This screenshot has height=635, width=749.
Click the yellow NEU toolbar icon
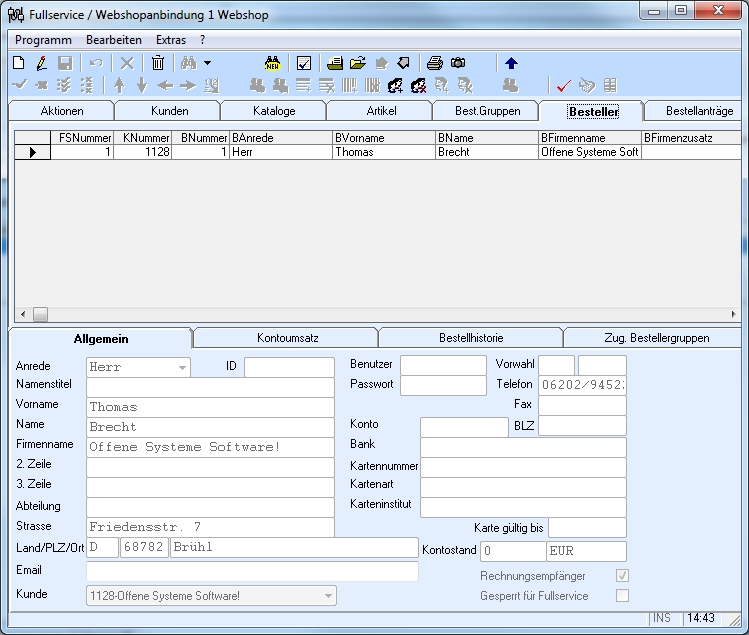[x=272, y=63]
